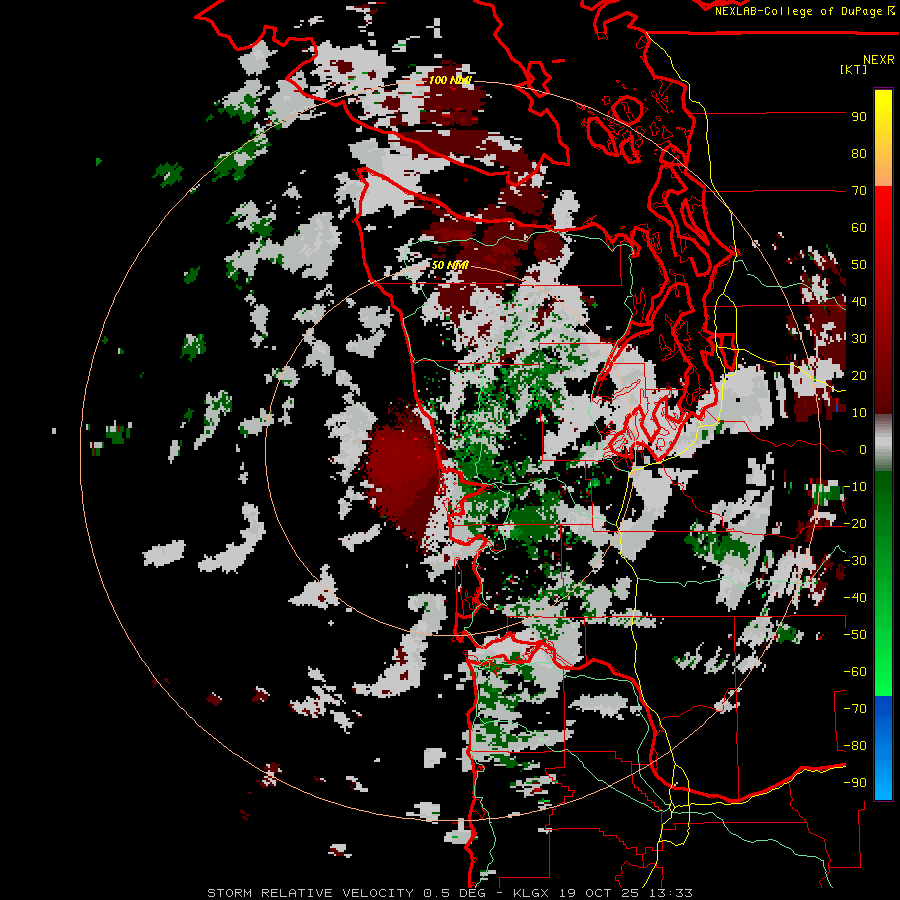Viewport: 900px width, 900px height.
Task: Click the 30 value on the velocity scale
Action: 859,339
